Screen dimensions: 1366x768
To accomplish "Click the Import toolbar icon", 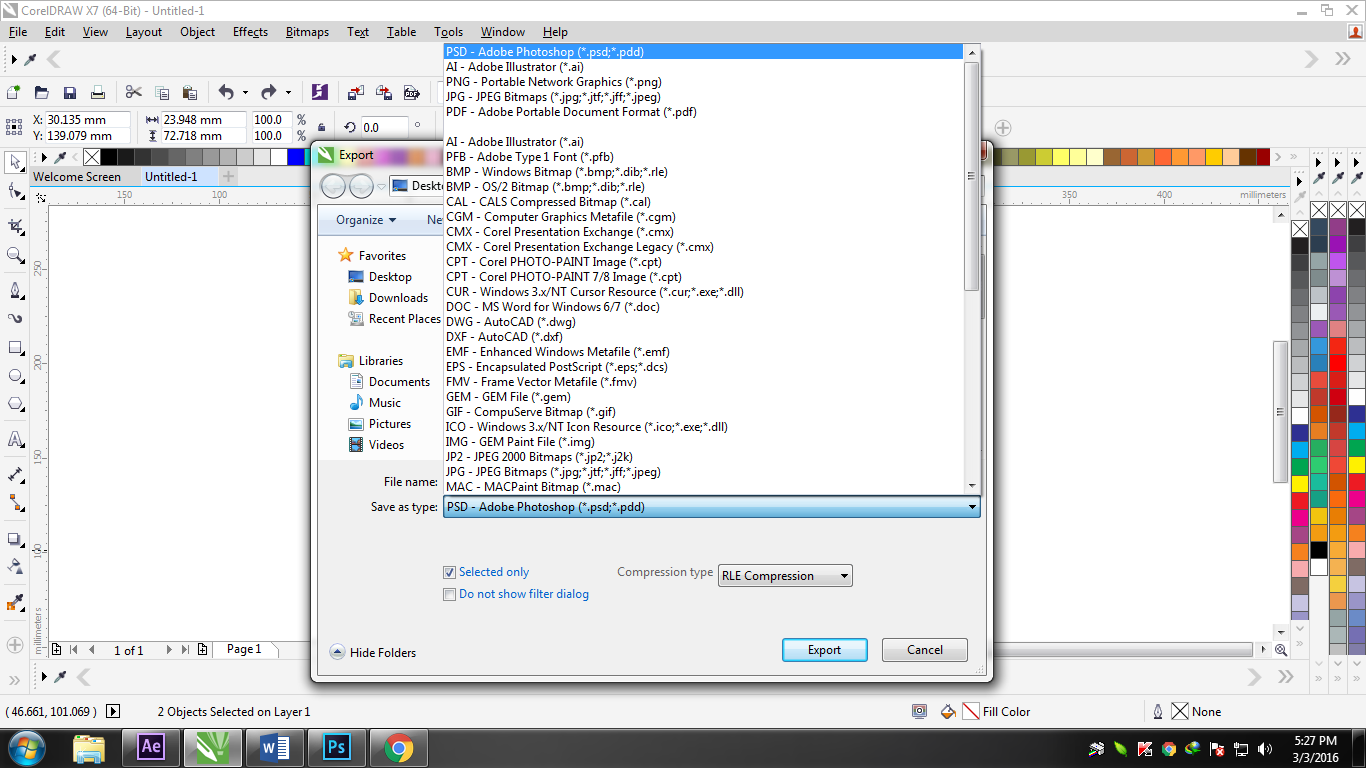I will (356, 92).
